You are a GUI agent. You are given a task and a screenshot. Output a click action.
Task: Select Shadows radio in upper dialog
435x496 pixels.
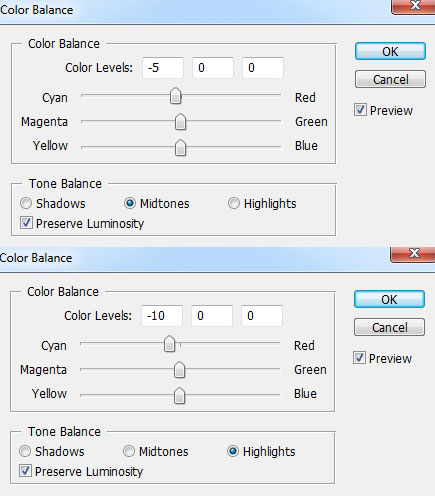point(26,203)
